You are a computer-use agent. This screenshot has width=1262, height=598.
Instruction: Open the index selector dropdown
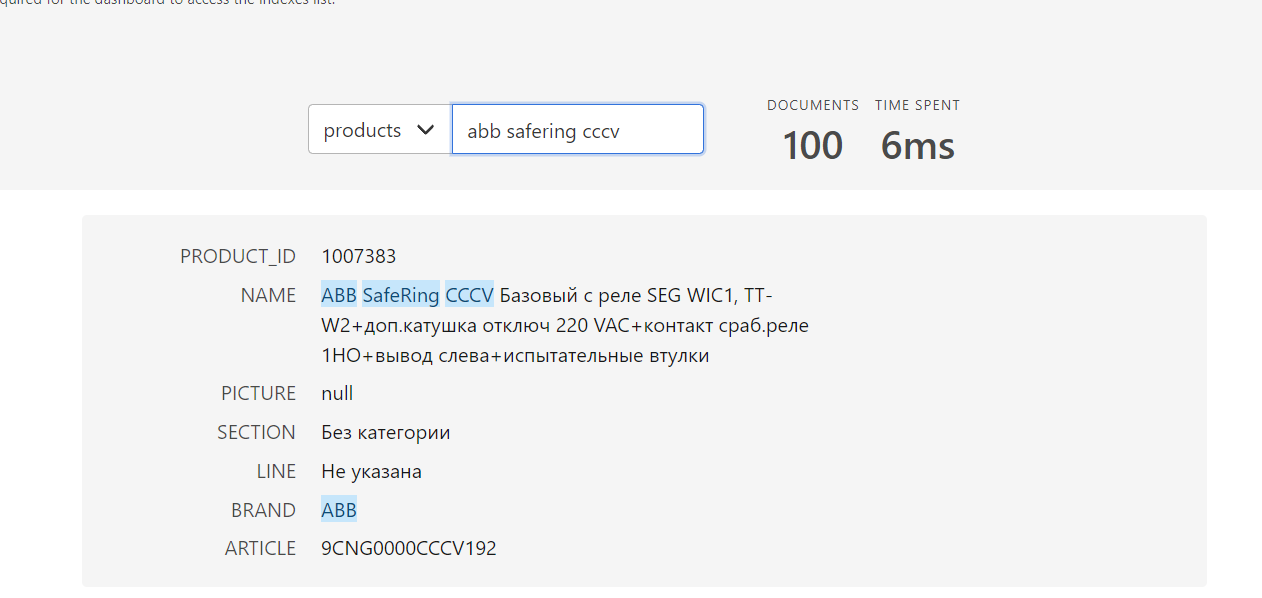coord(379,129)
